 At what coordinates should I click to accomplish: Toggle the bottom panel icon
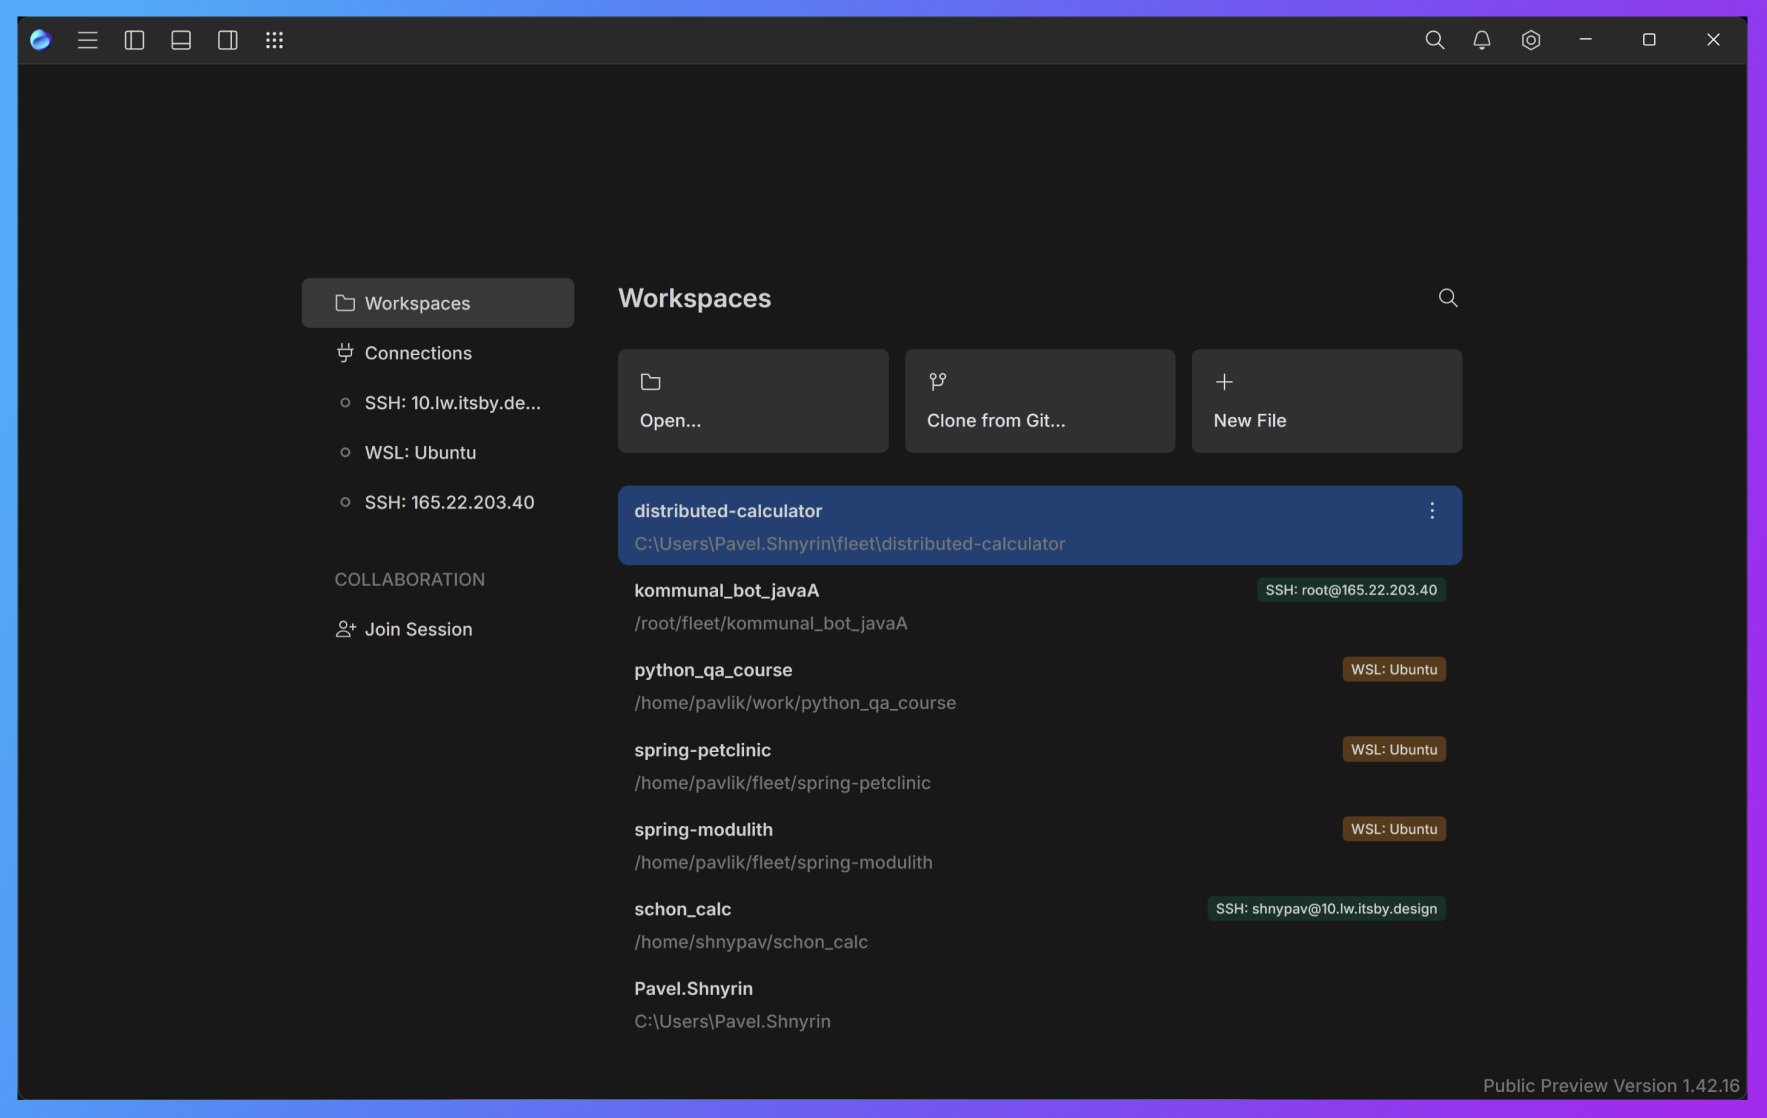181,40
